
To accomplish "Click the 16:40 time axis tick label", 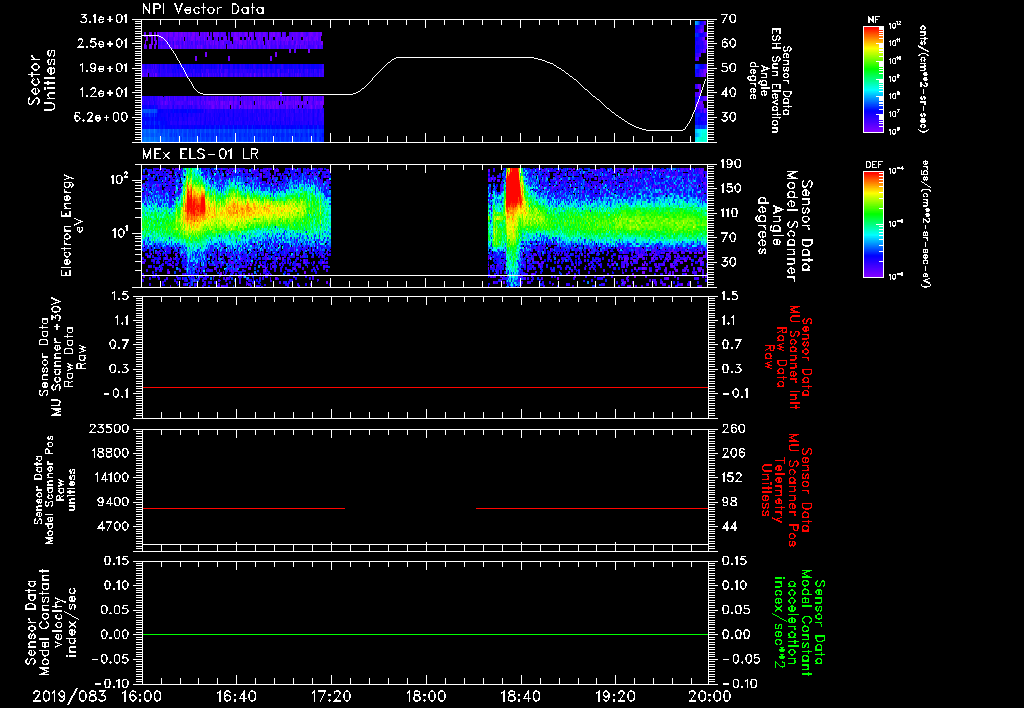I will tap(236, 696).
